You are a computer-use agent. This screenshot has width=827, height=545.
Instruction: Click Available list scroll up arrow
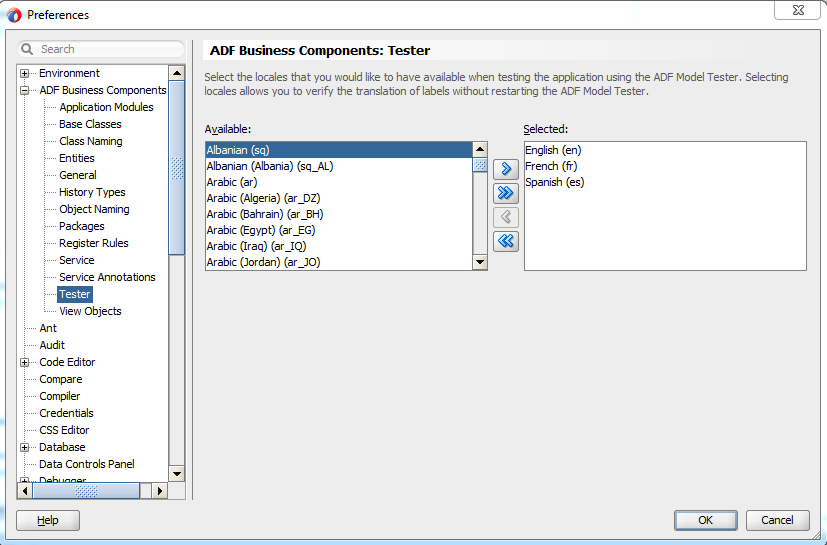pyautogui.click(x=480, y=149)
